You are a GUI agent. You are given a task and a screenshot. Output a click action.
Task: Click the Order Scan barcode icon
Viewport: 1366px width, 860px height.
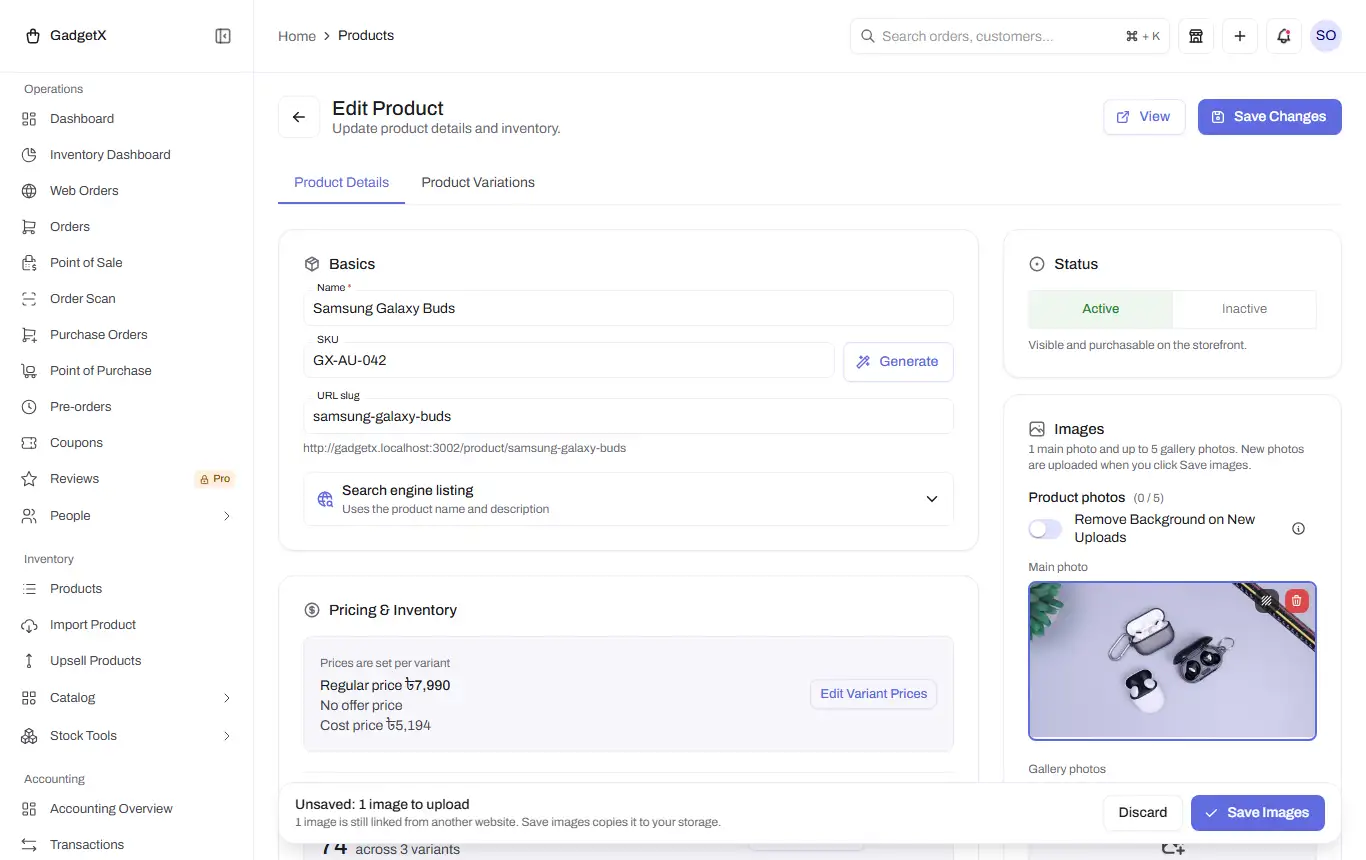tap(29, 299)
